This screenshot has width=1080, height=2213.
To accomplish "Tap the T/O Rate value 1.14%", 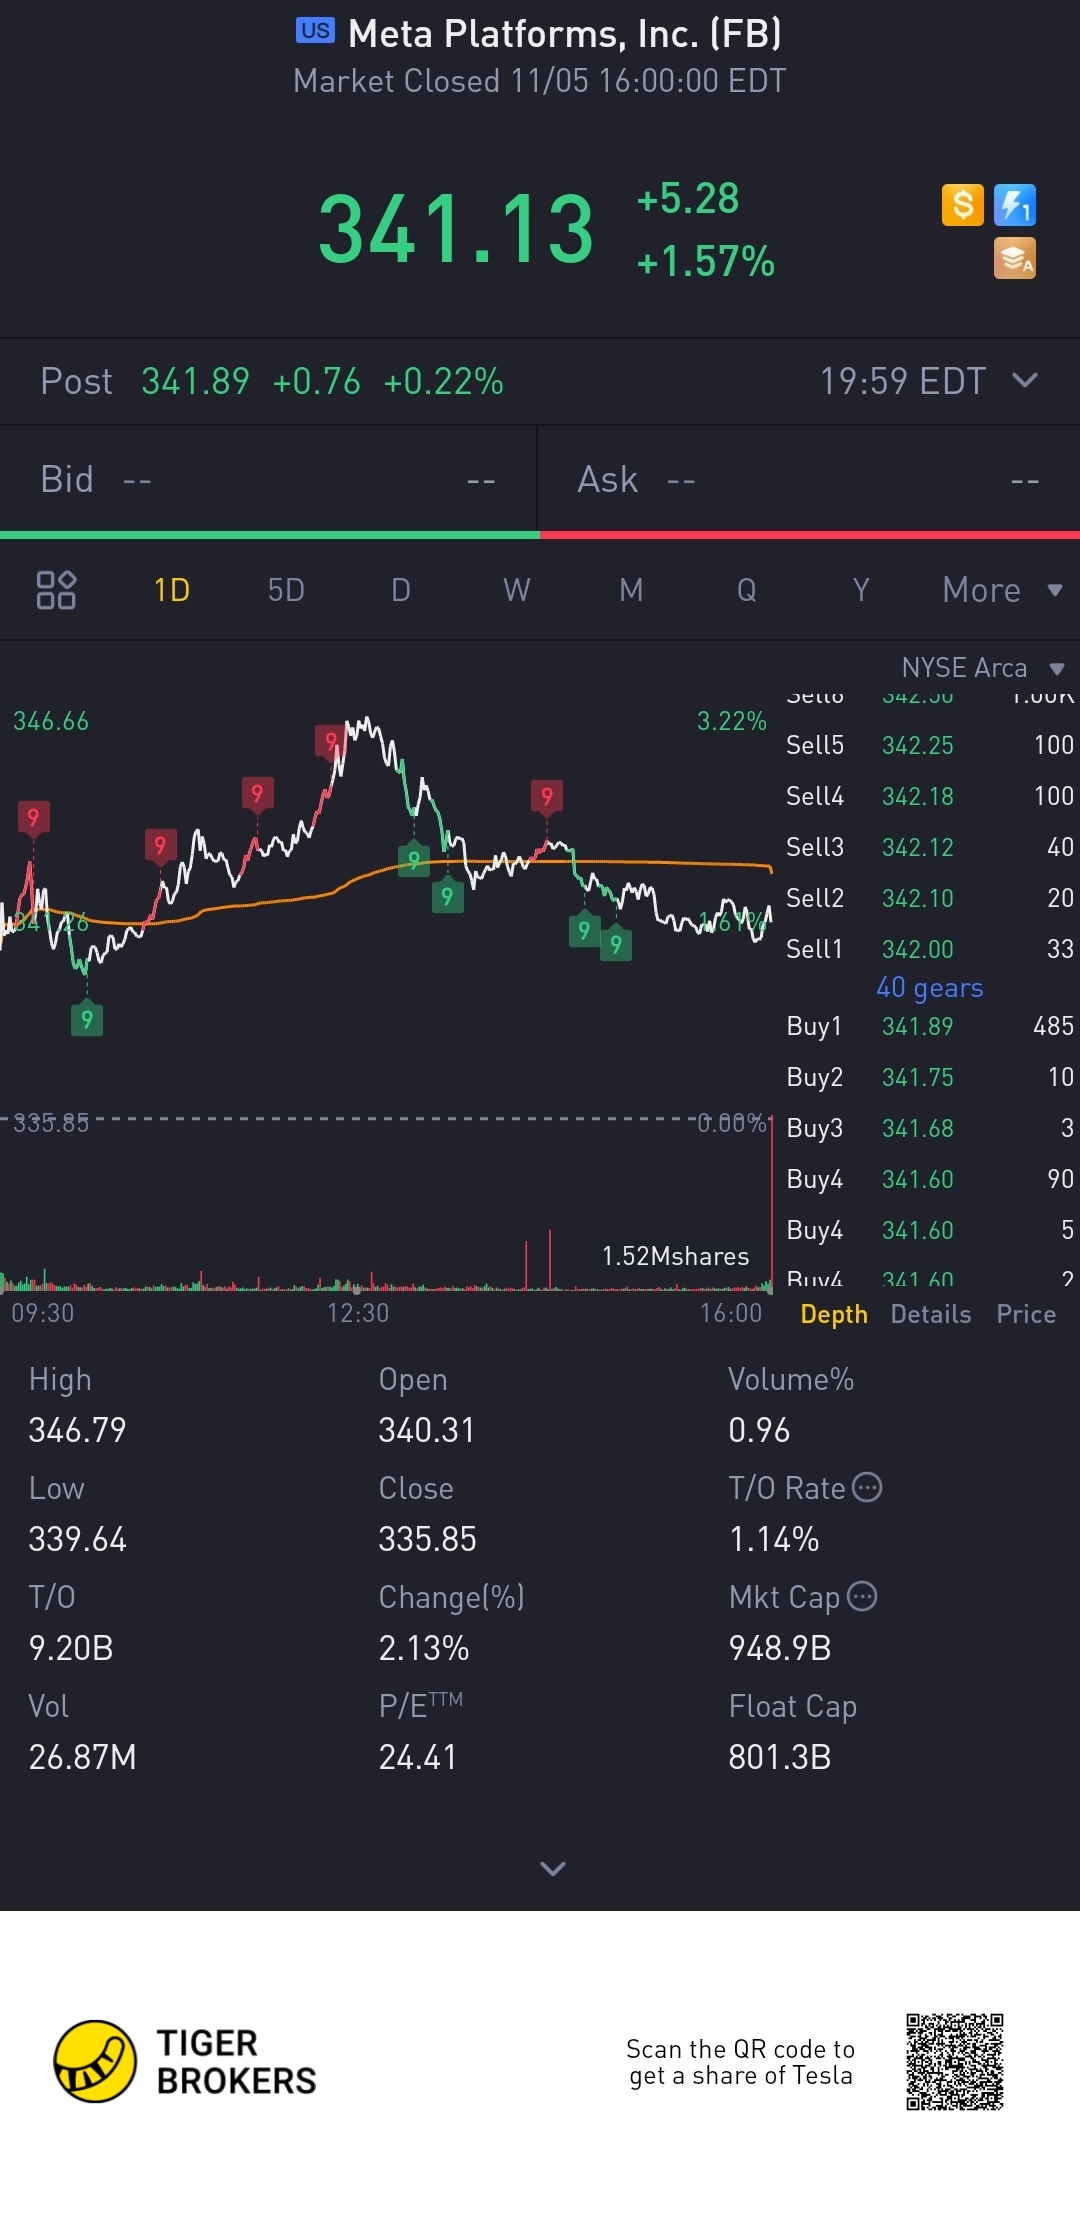I will click(x=774, y=1539).
